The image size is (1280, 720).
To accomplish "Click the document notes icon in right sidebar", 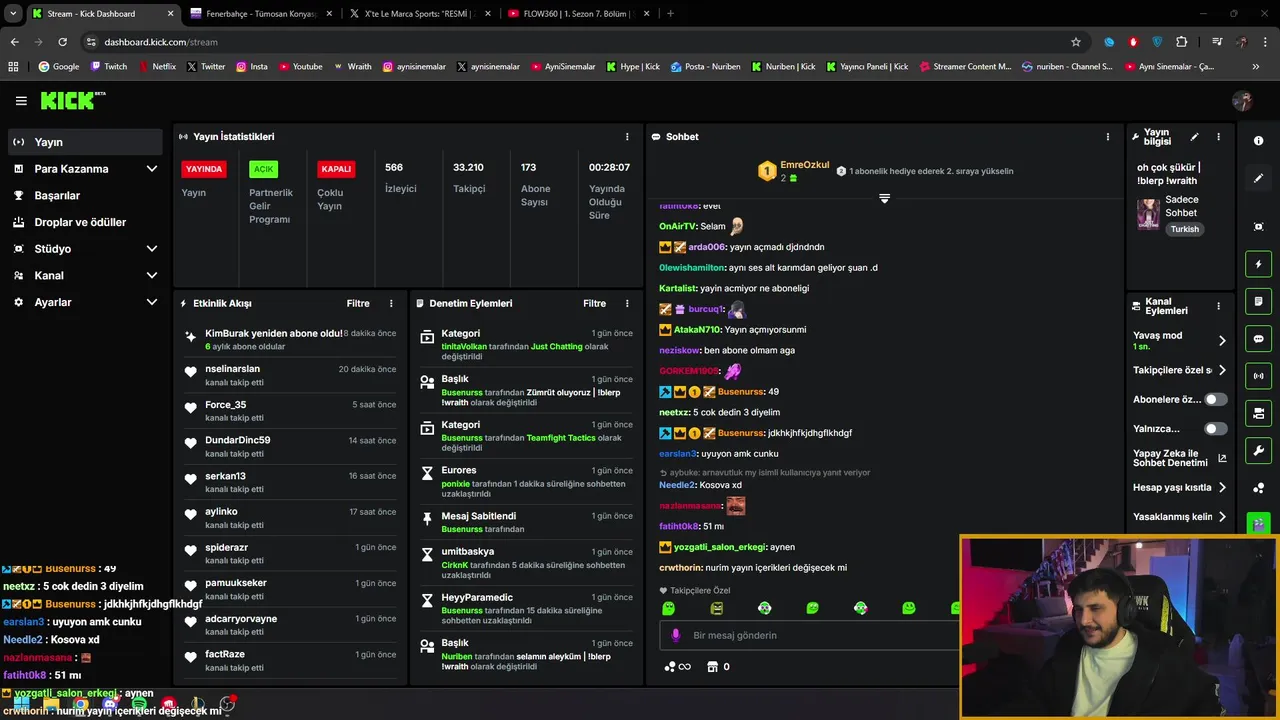I will [1258, 301].
